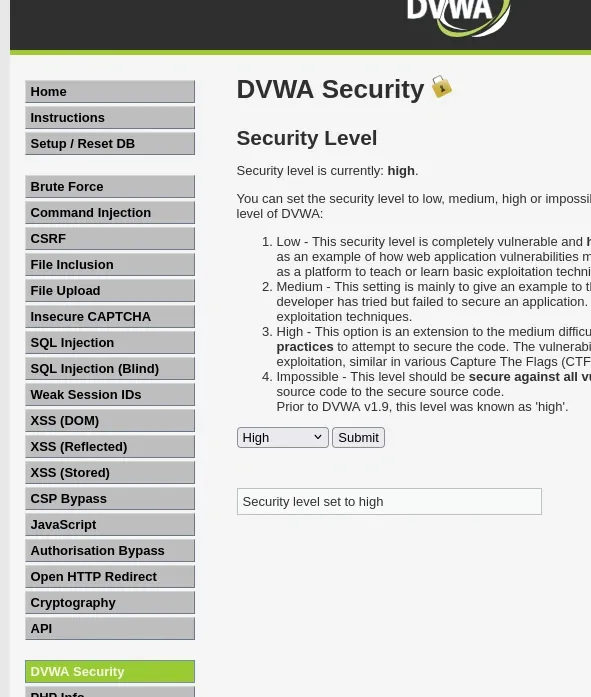Image resolution: width=591 pixels, height=697 pixels.
Task: Click the padlock icon beside DVWA Security heading
Action: coord(441,87)
